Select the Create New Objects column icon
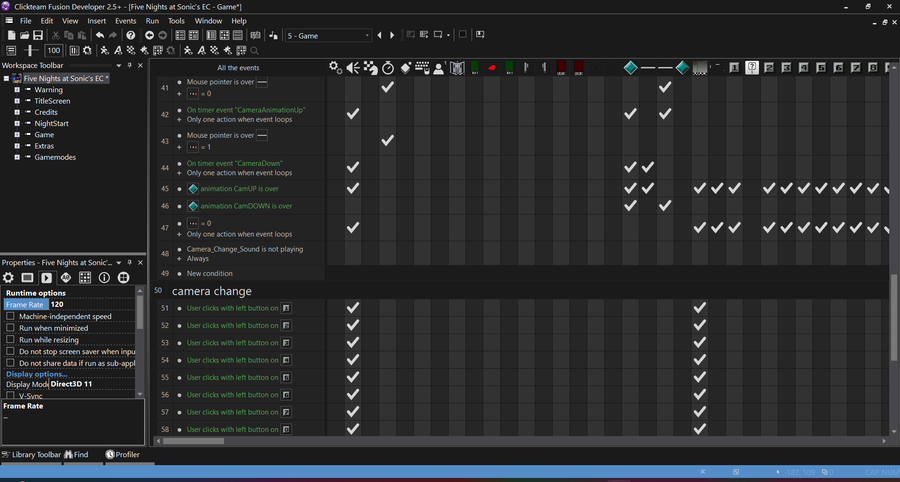Viewport: 900px width, 482px height. coord(405,68)
